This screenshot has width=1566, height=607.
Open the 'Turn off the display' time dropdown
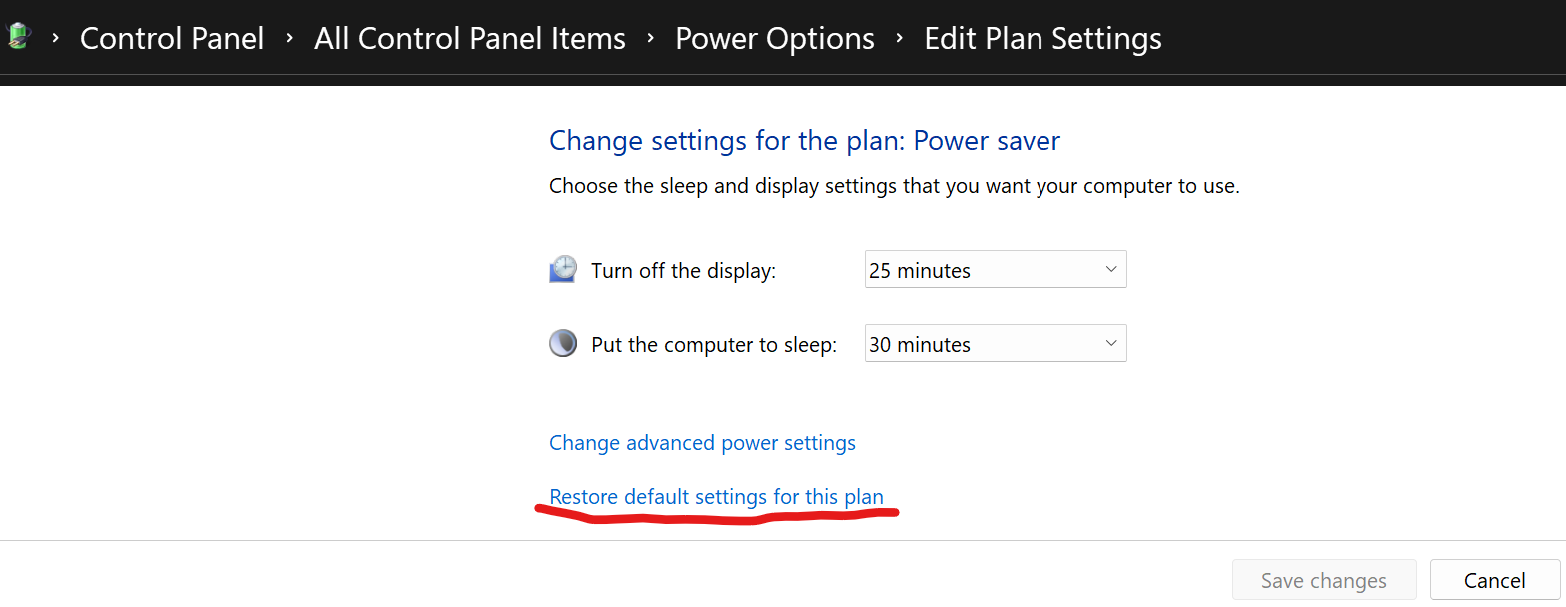(995, 269)
